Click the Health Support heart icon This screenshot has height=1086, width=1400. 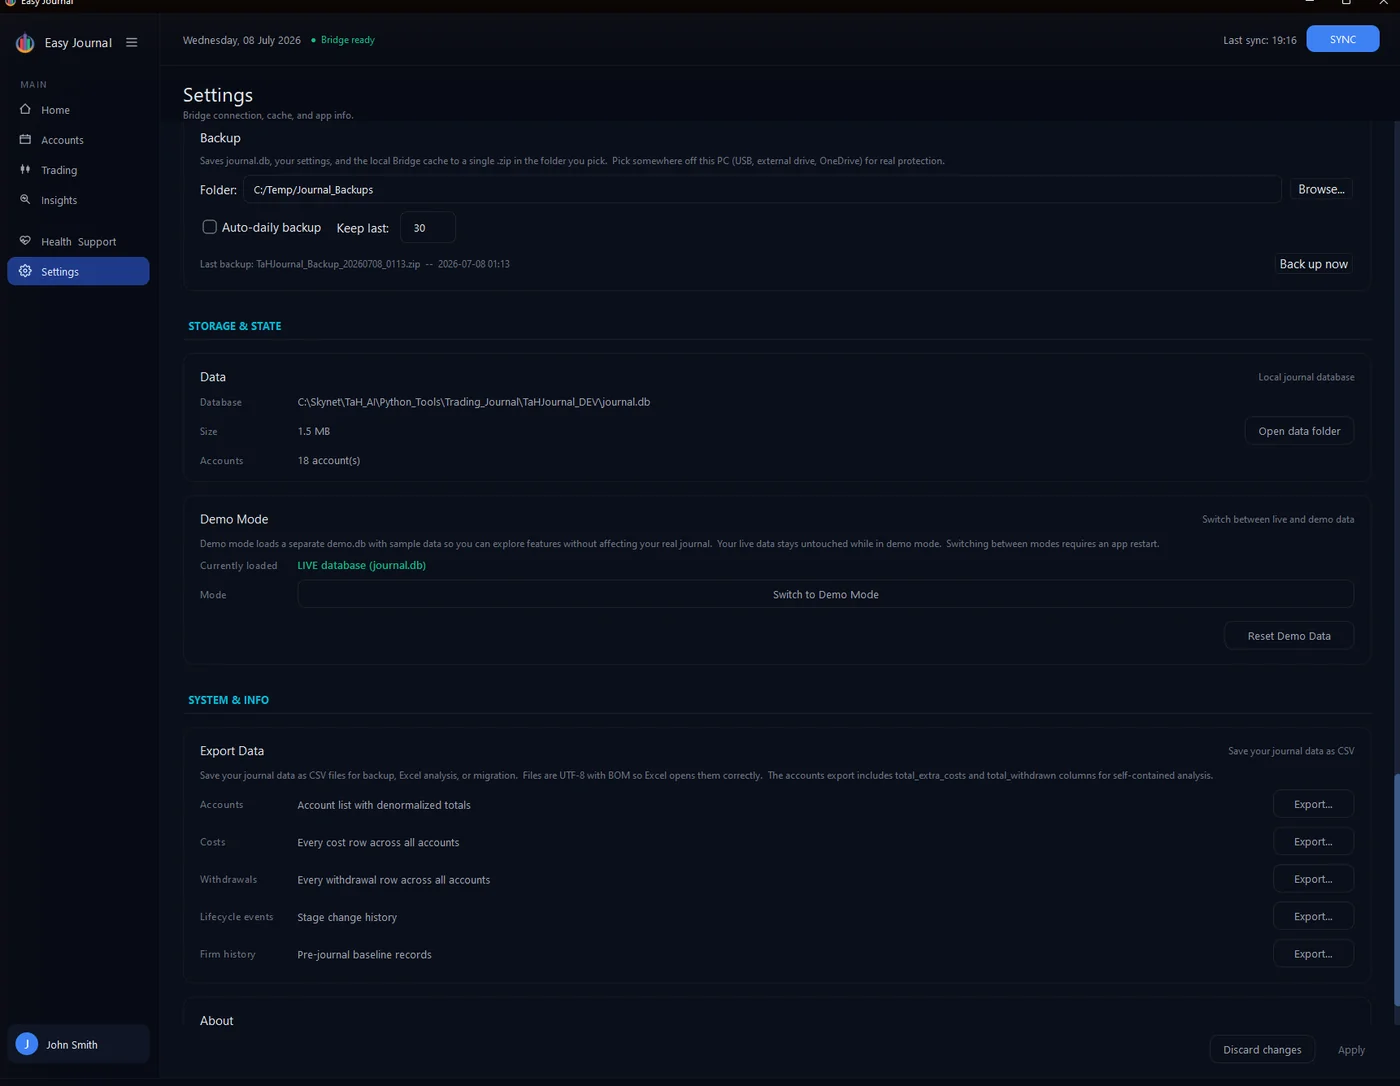[x=25, y=241]
